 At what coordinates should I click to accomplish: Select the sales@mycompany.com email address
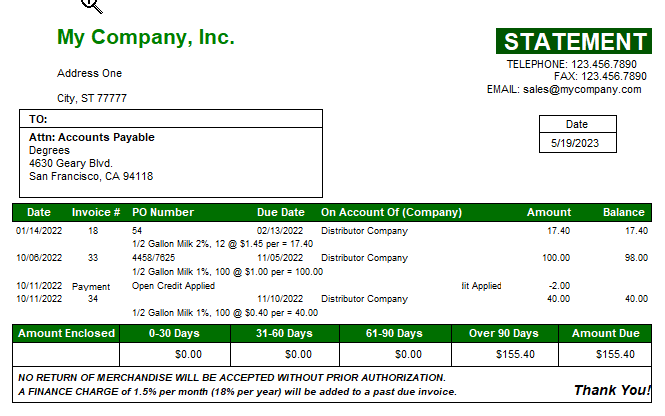pyautogui.click(x=582, y=89)
